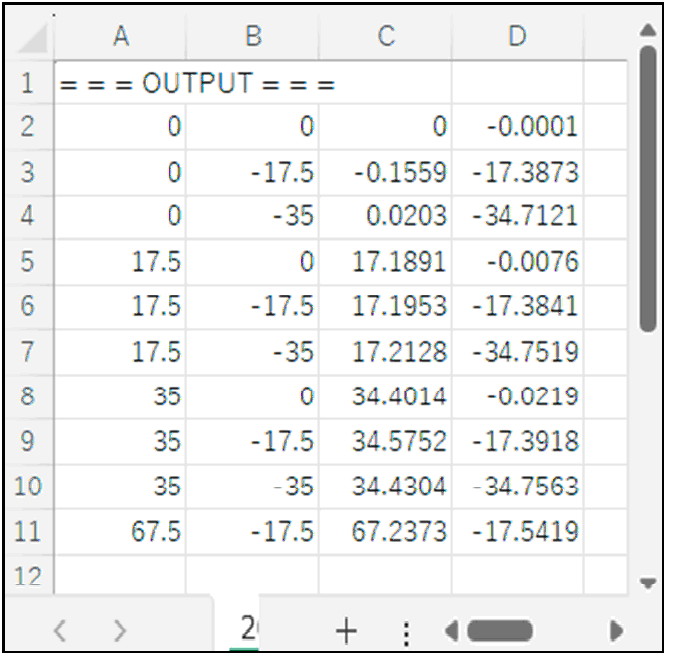Select cell containing 17.1891
673x659 pixels.
[x=386, y=262]
